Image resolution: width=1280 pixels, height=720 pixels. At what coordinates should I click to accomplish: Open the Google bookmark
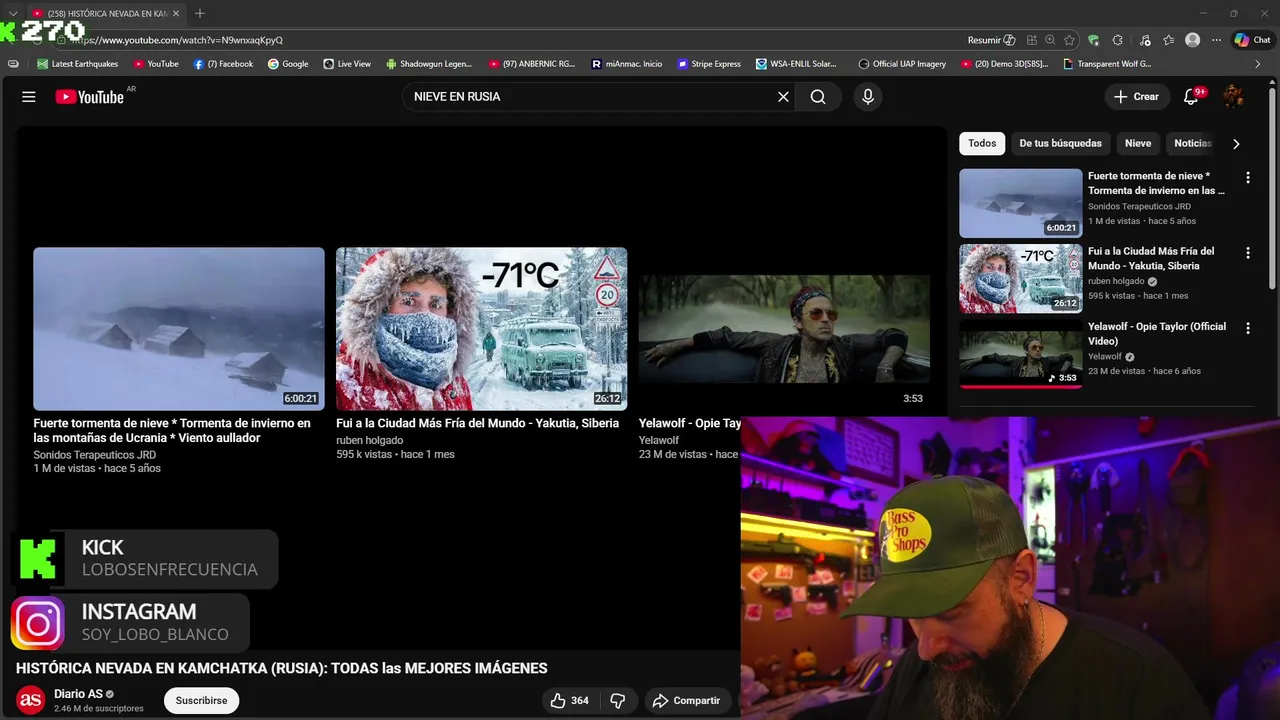[x=288, y=64]
